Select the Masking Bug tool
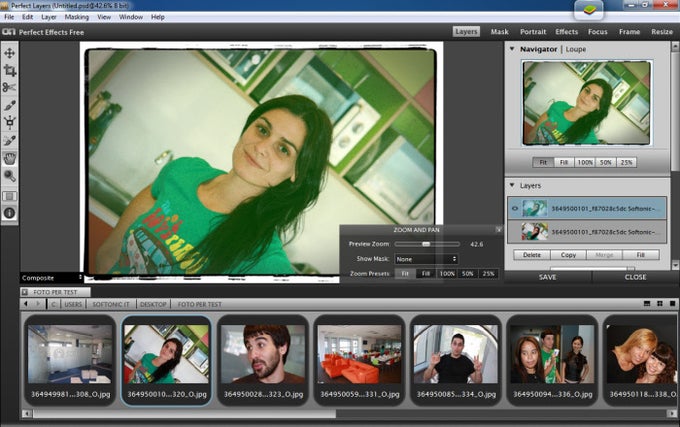Screen dimensions: 680x427 (x=10, y=140)
